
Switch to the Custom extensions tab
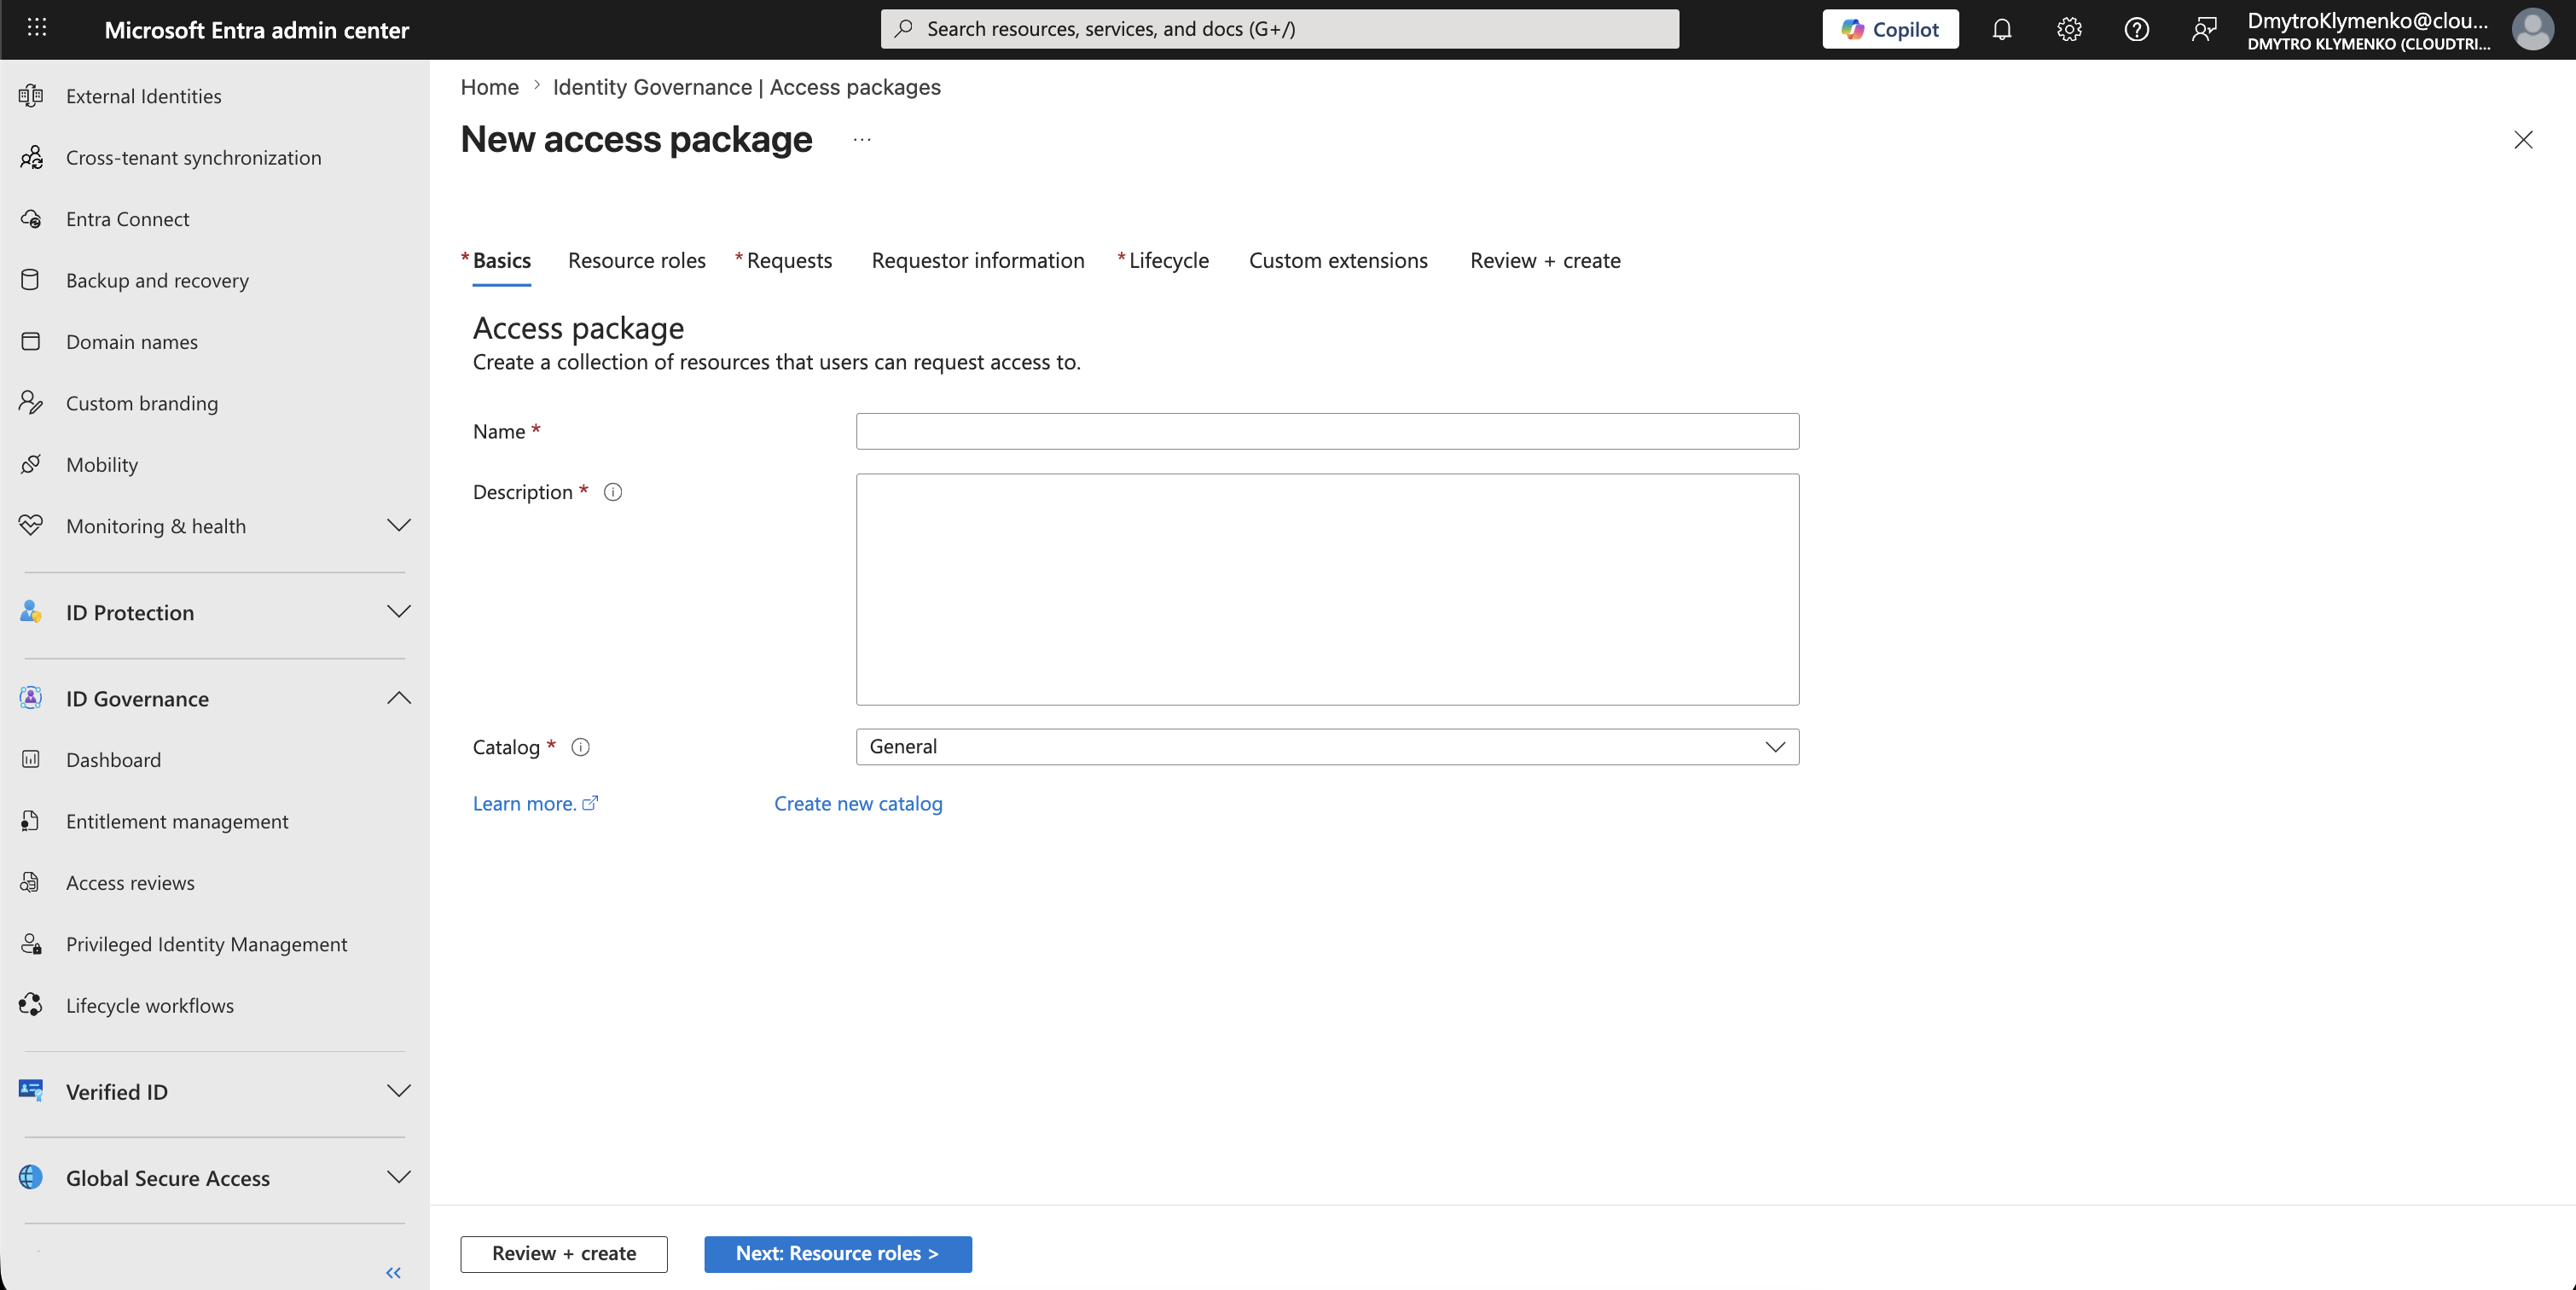click(1338, 261)
